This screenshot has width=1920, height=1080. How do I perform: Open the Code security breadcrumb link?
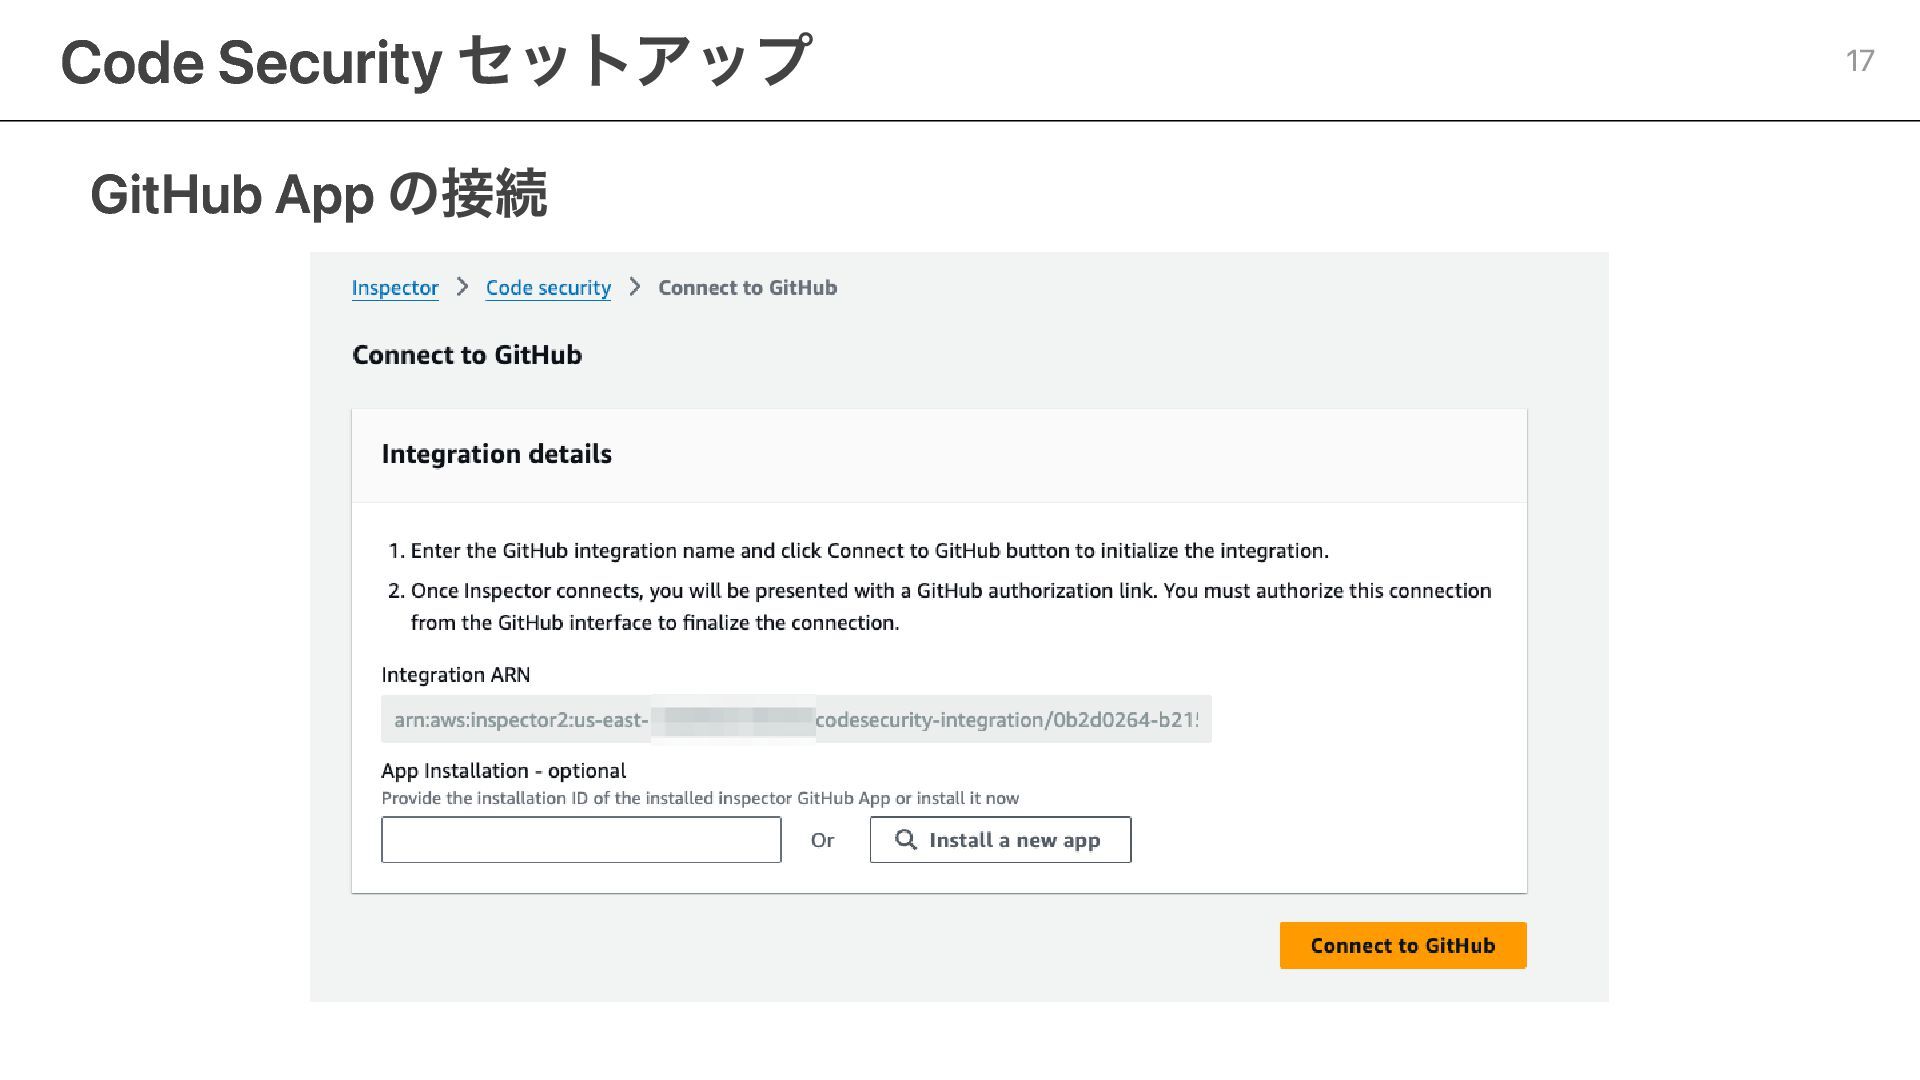point(548,288)
